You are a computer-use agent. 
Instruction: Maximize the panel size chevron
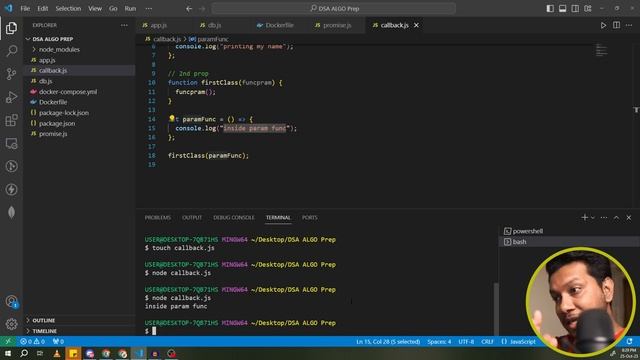(616, 218)
